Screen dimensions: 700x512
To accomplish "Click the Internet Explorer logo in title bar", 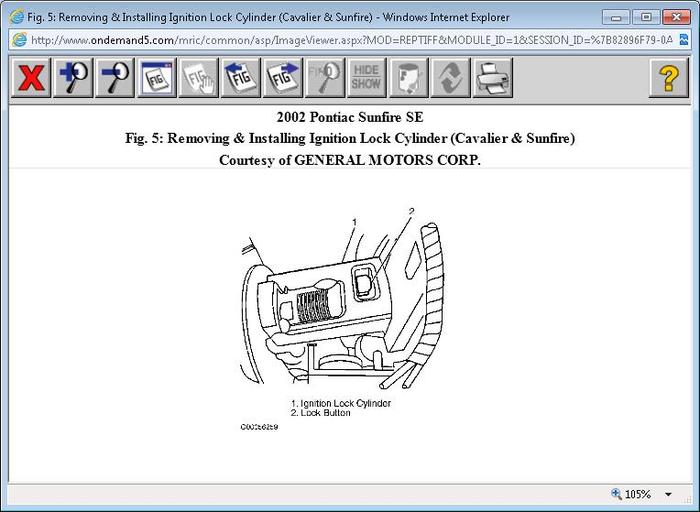I will (x=17, y=17).
